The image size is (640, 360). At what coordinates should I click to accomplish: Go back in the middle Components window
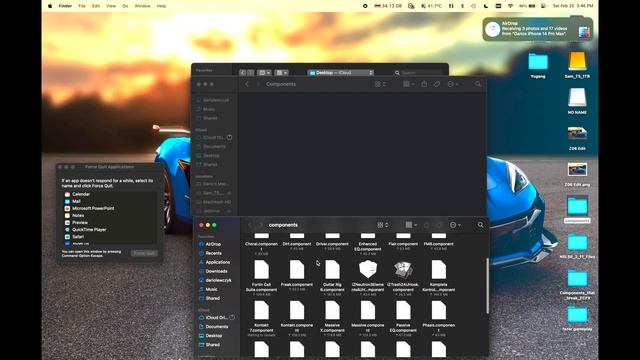click(247, 84)
